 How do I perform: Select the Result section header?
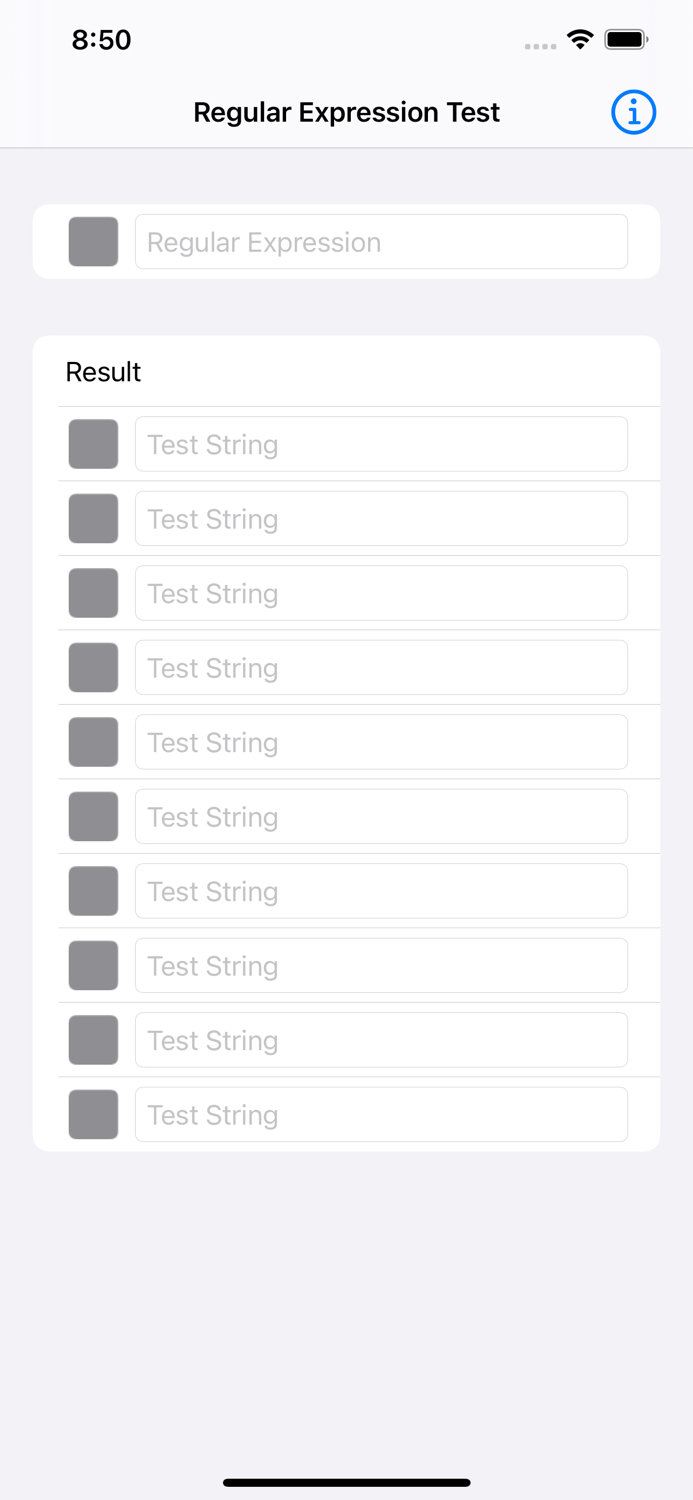(103, 372)
